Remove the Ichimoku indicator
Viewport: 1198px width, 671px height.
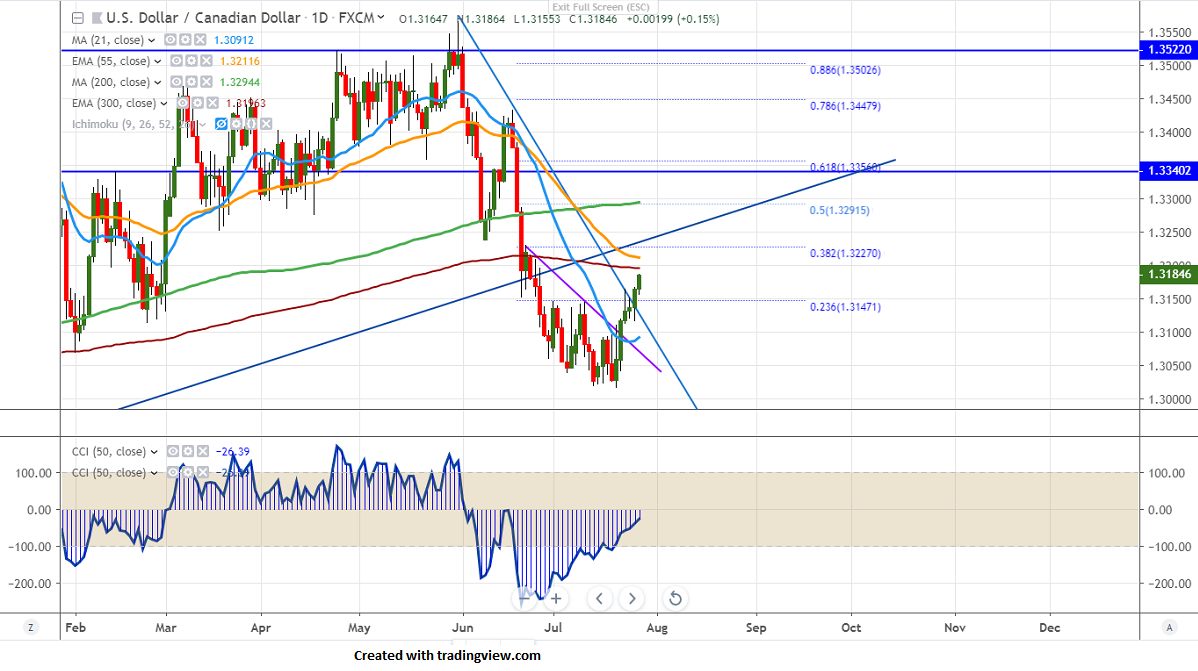(x=266, y=124)
